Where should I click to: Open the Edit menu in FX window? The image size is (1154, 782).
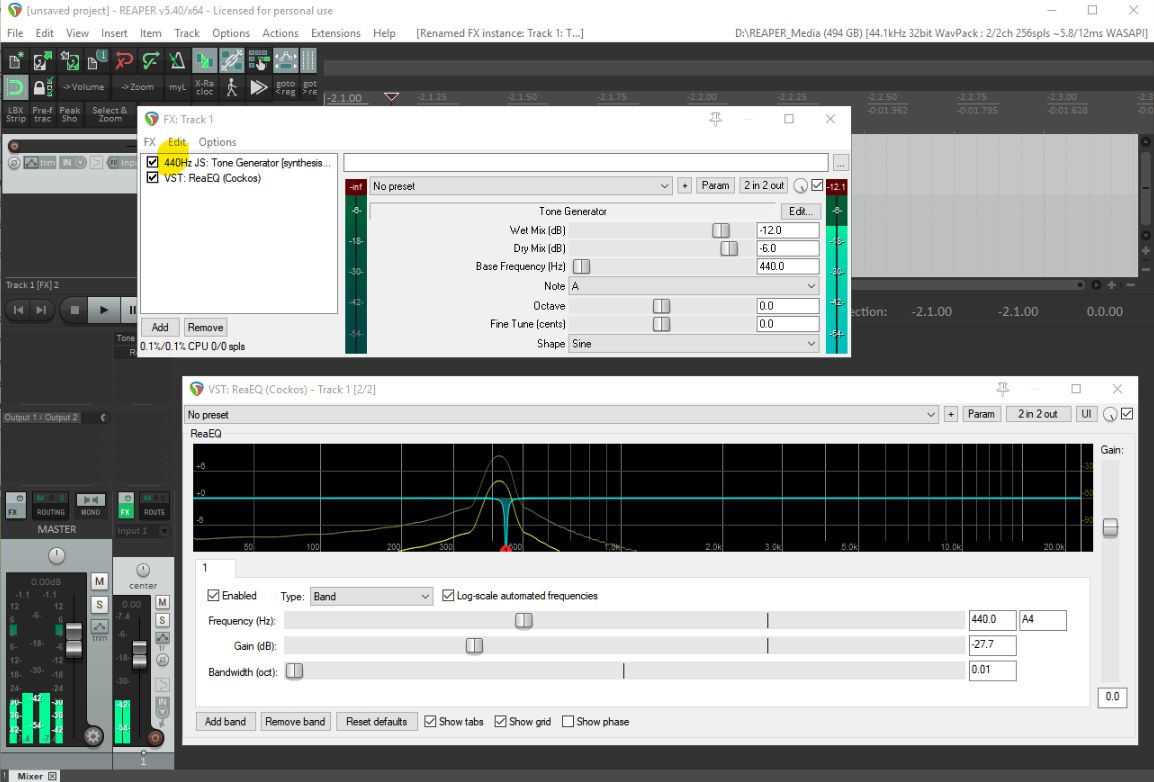coord(177,142)
